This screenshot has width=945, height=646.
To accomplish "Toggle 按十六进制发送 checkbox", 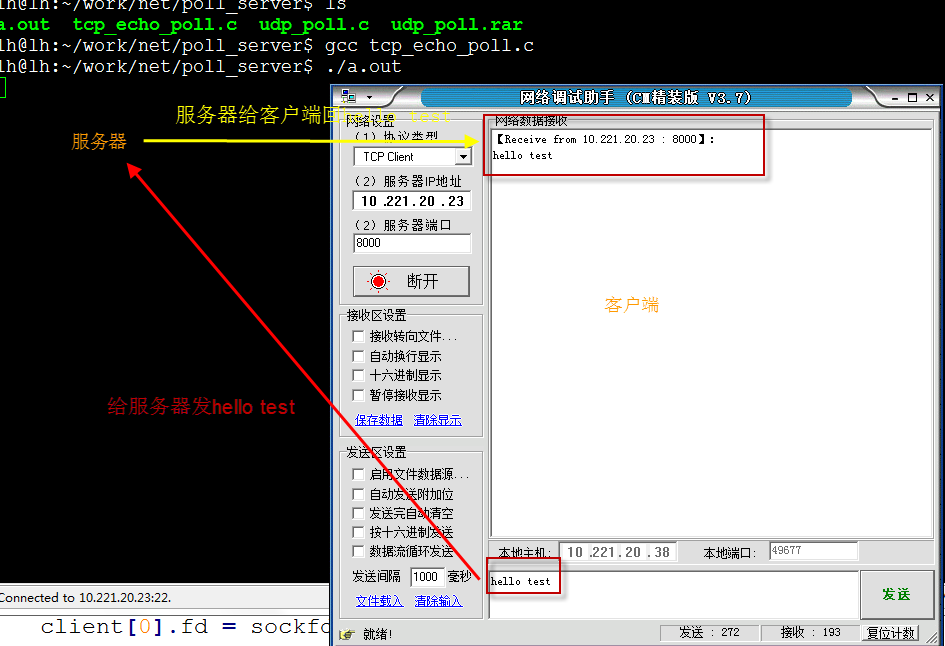I will [358, 532].
